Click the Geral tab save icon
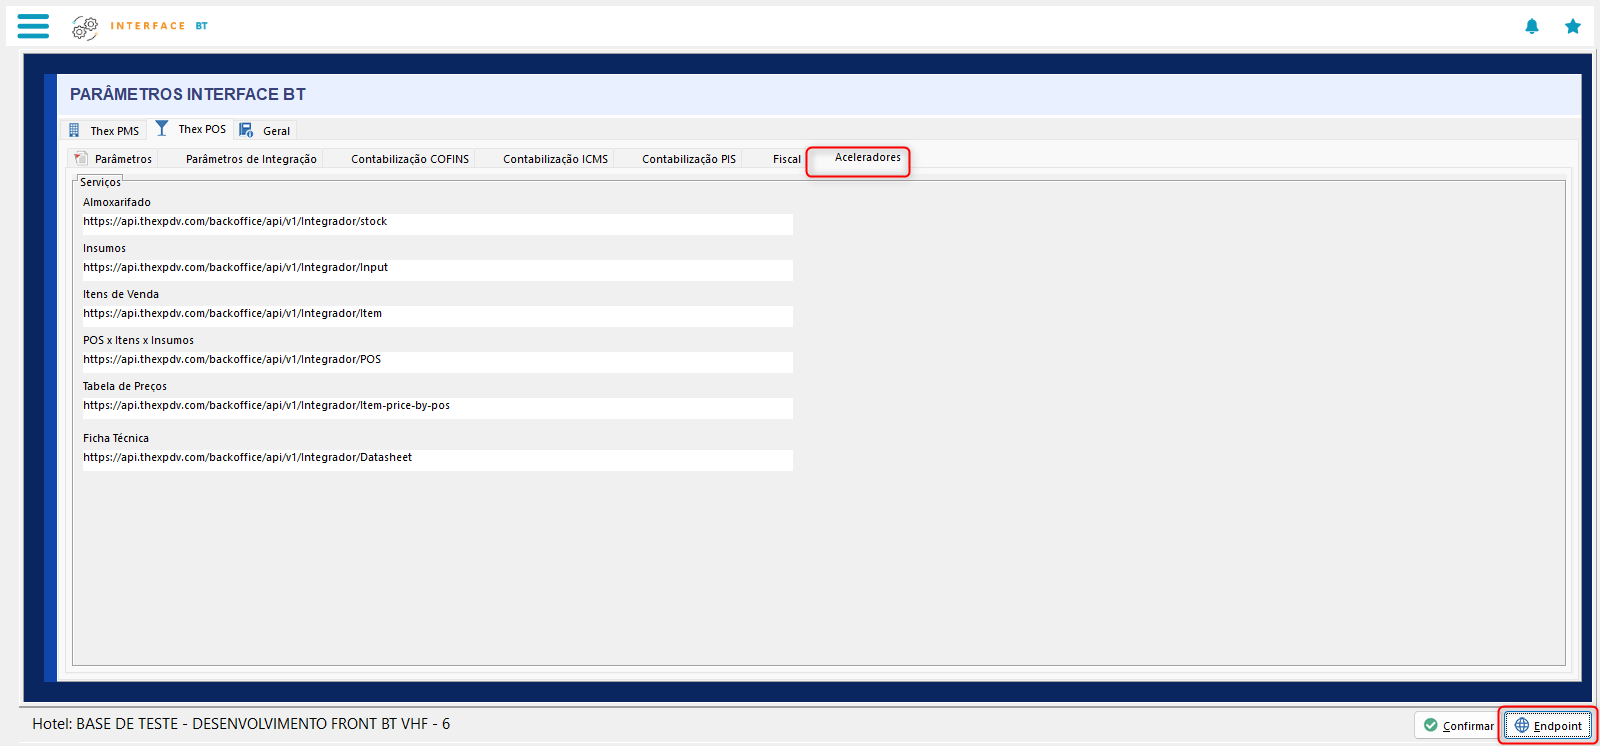 click(246, 130)
